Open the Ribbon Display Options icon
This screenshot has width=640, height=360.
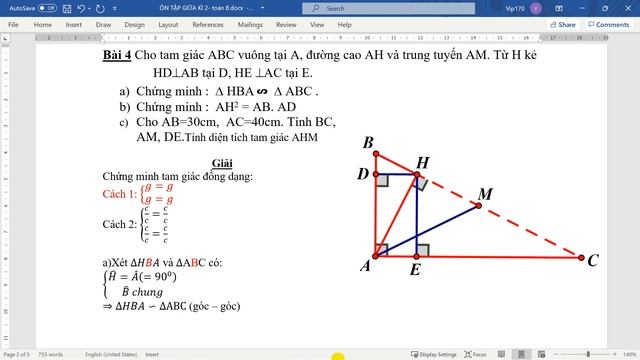559,8
